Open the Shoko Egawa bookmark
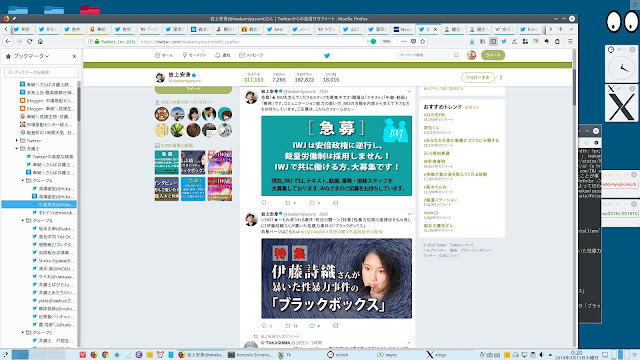 [53, 261]
